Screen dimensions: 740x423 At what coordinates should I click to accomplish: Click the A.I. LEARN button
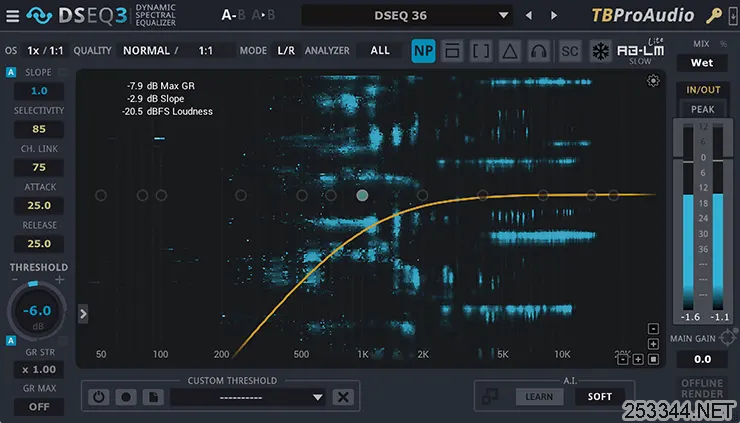[x=539, y=397]
